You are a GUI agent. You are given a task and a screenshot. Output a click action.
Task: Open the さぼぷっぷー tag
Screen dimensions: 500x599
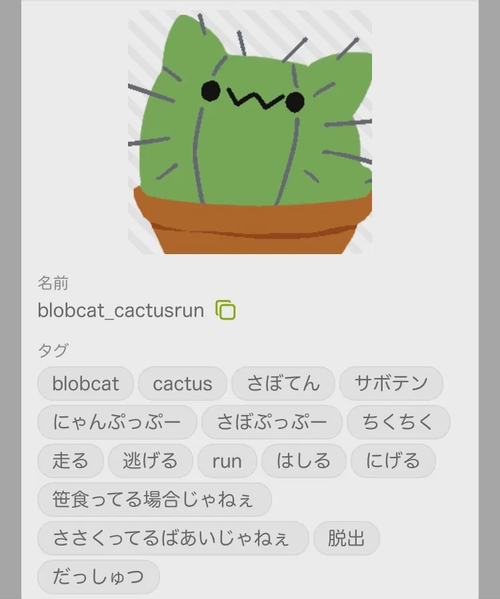pyautogui.click(x=272, y=422)
